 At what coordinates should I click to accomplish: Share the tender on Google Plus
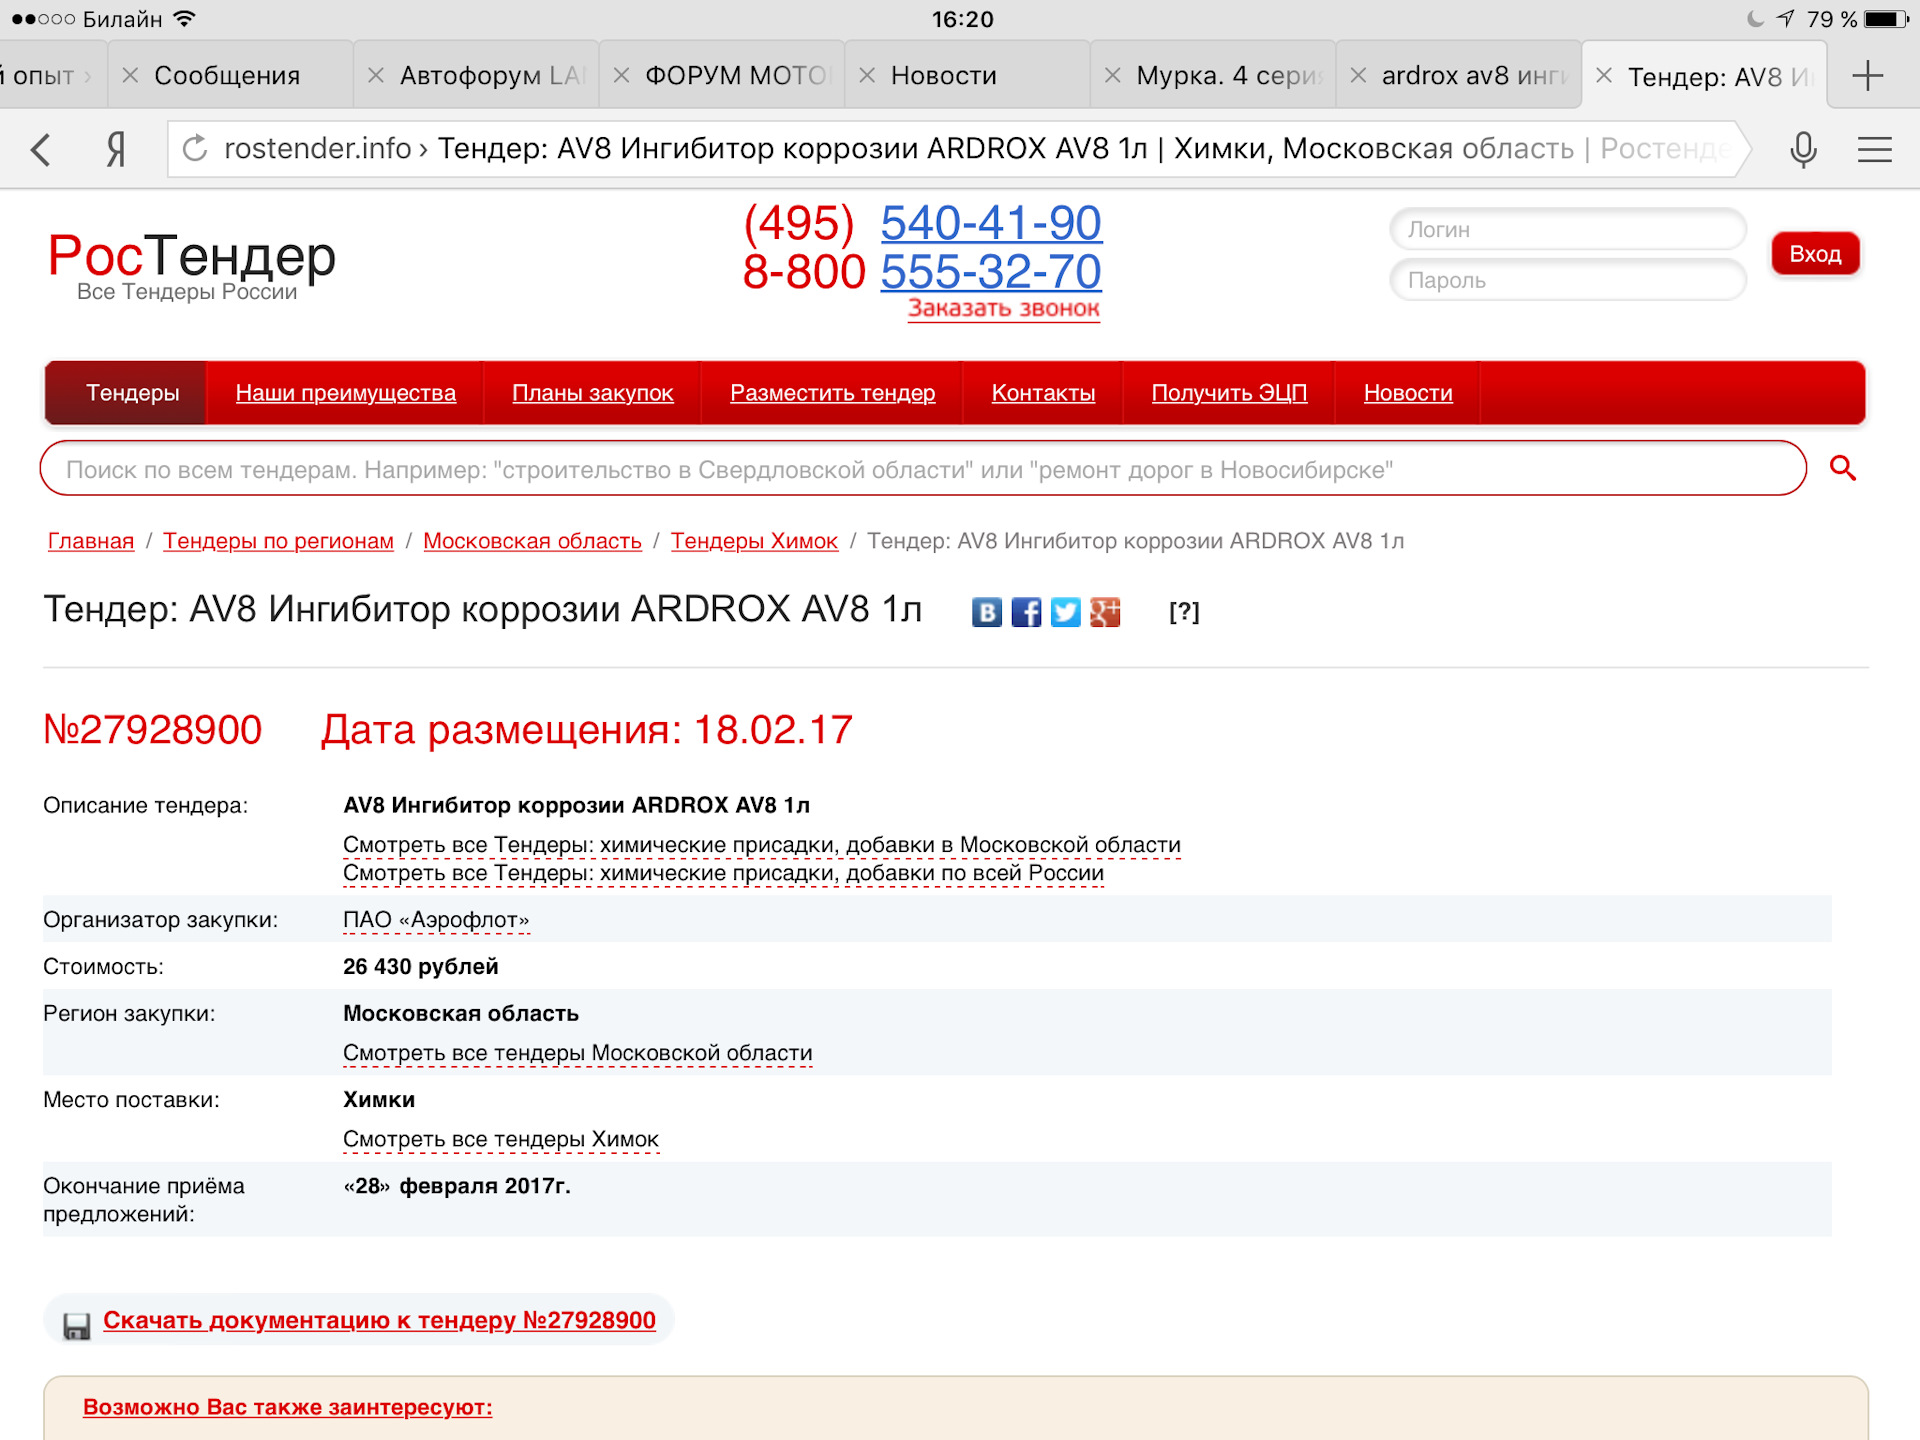coord(1105,612)
